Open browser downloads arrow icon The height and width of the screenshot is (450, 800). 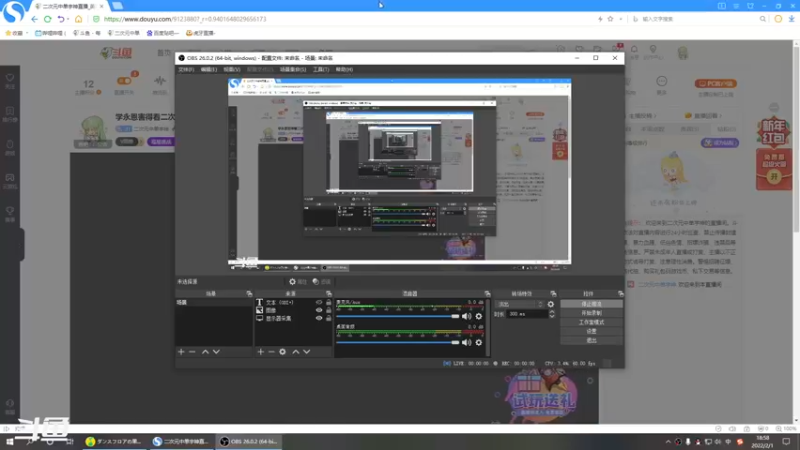pos(791,19)
